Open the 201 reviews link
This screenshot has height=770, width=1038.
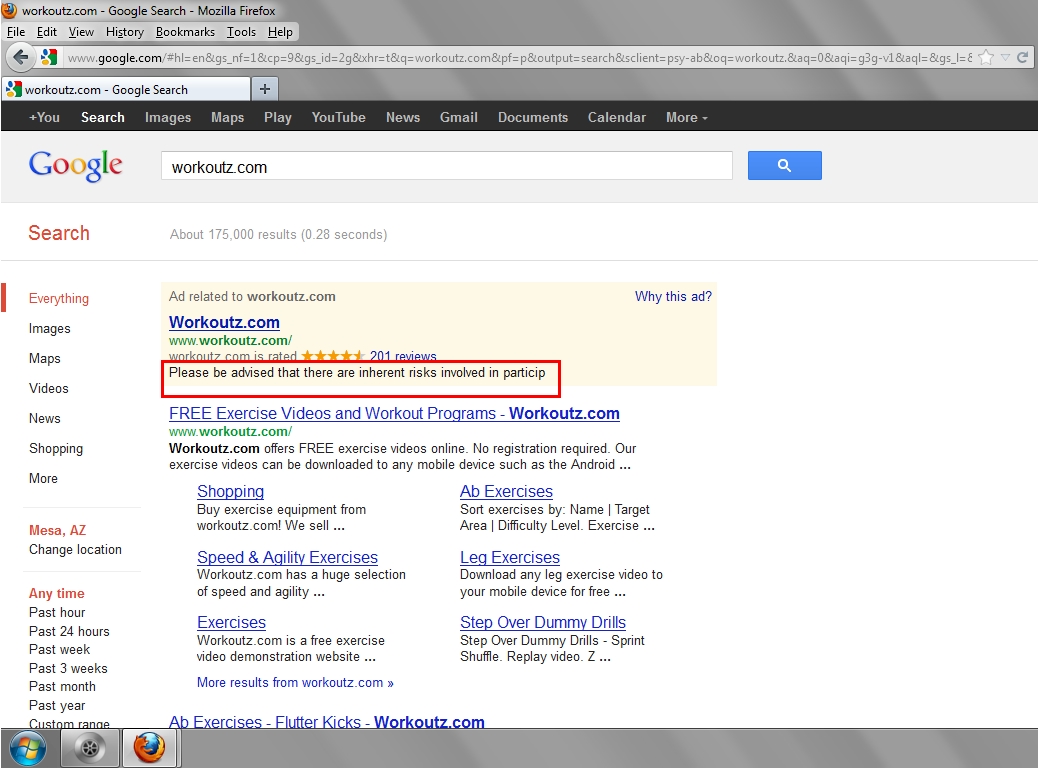403,356
